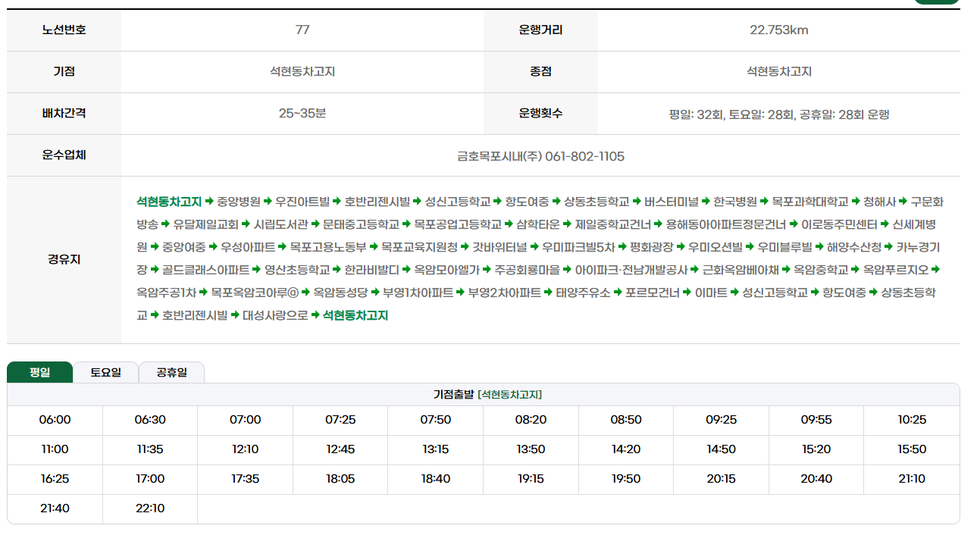Click the 배차간격 header cell

64,114
